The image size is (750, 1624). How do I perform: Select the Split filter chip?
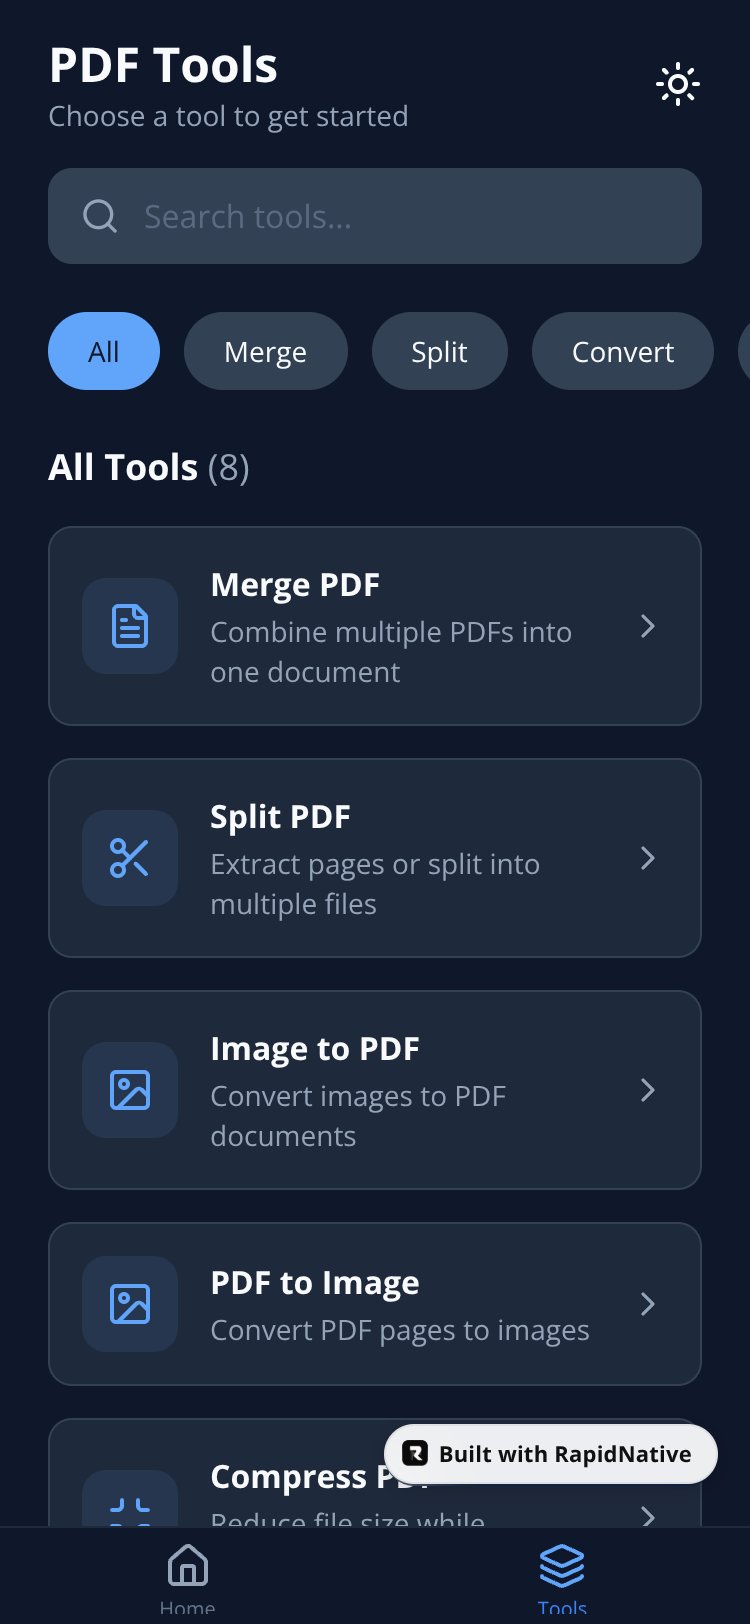[x=440, y=351]
